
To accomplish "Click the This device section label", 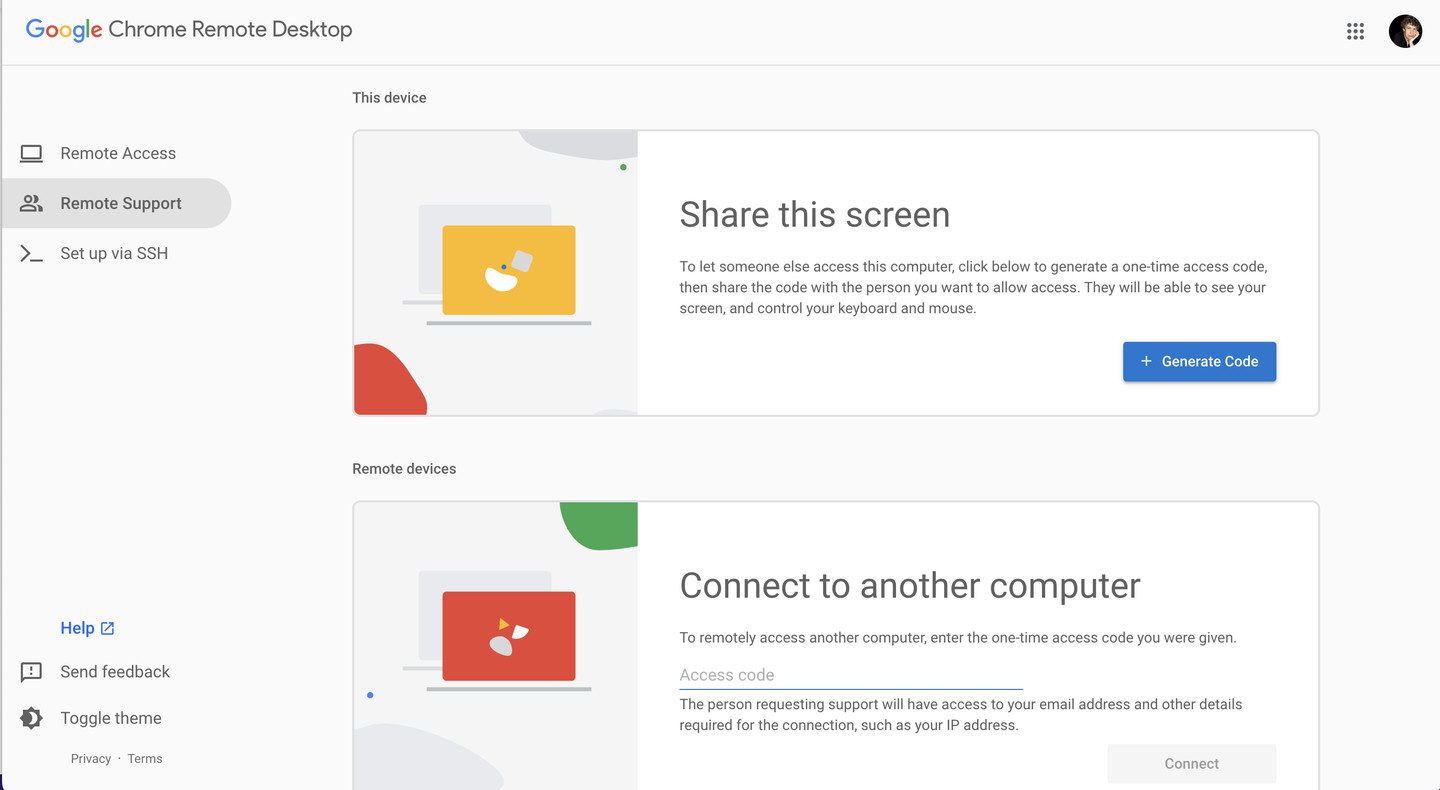I will [389, 97].
